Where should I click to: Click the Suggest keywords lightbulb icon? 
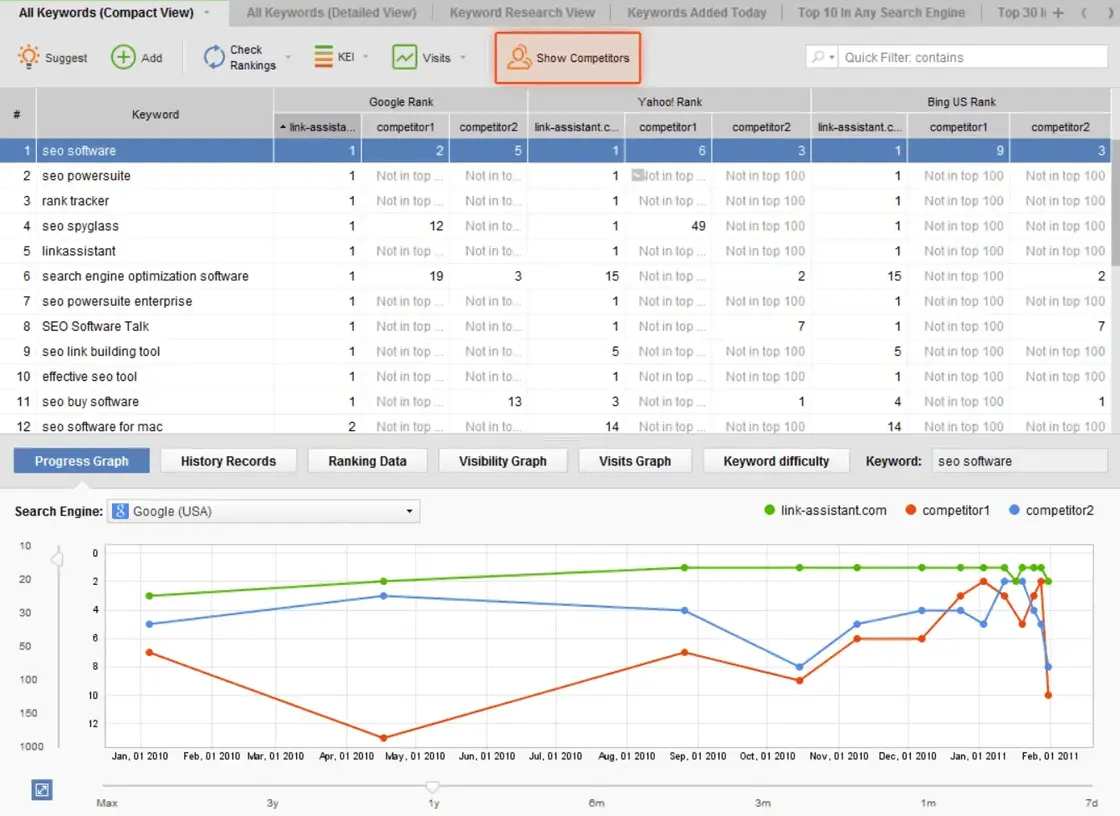tap(29, 56)
